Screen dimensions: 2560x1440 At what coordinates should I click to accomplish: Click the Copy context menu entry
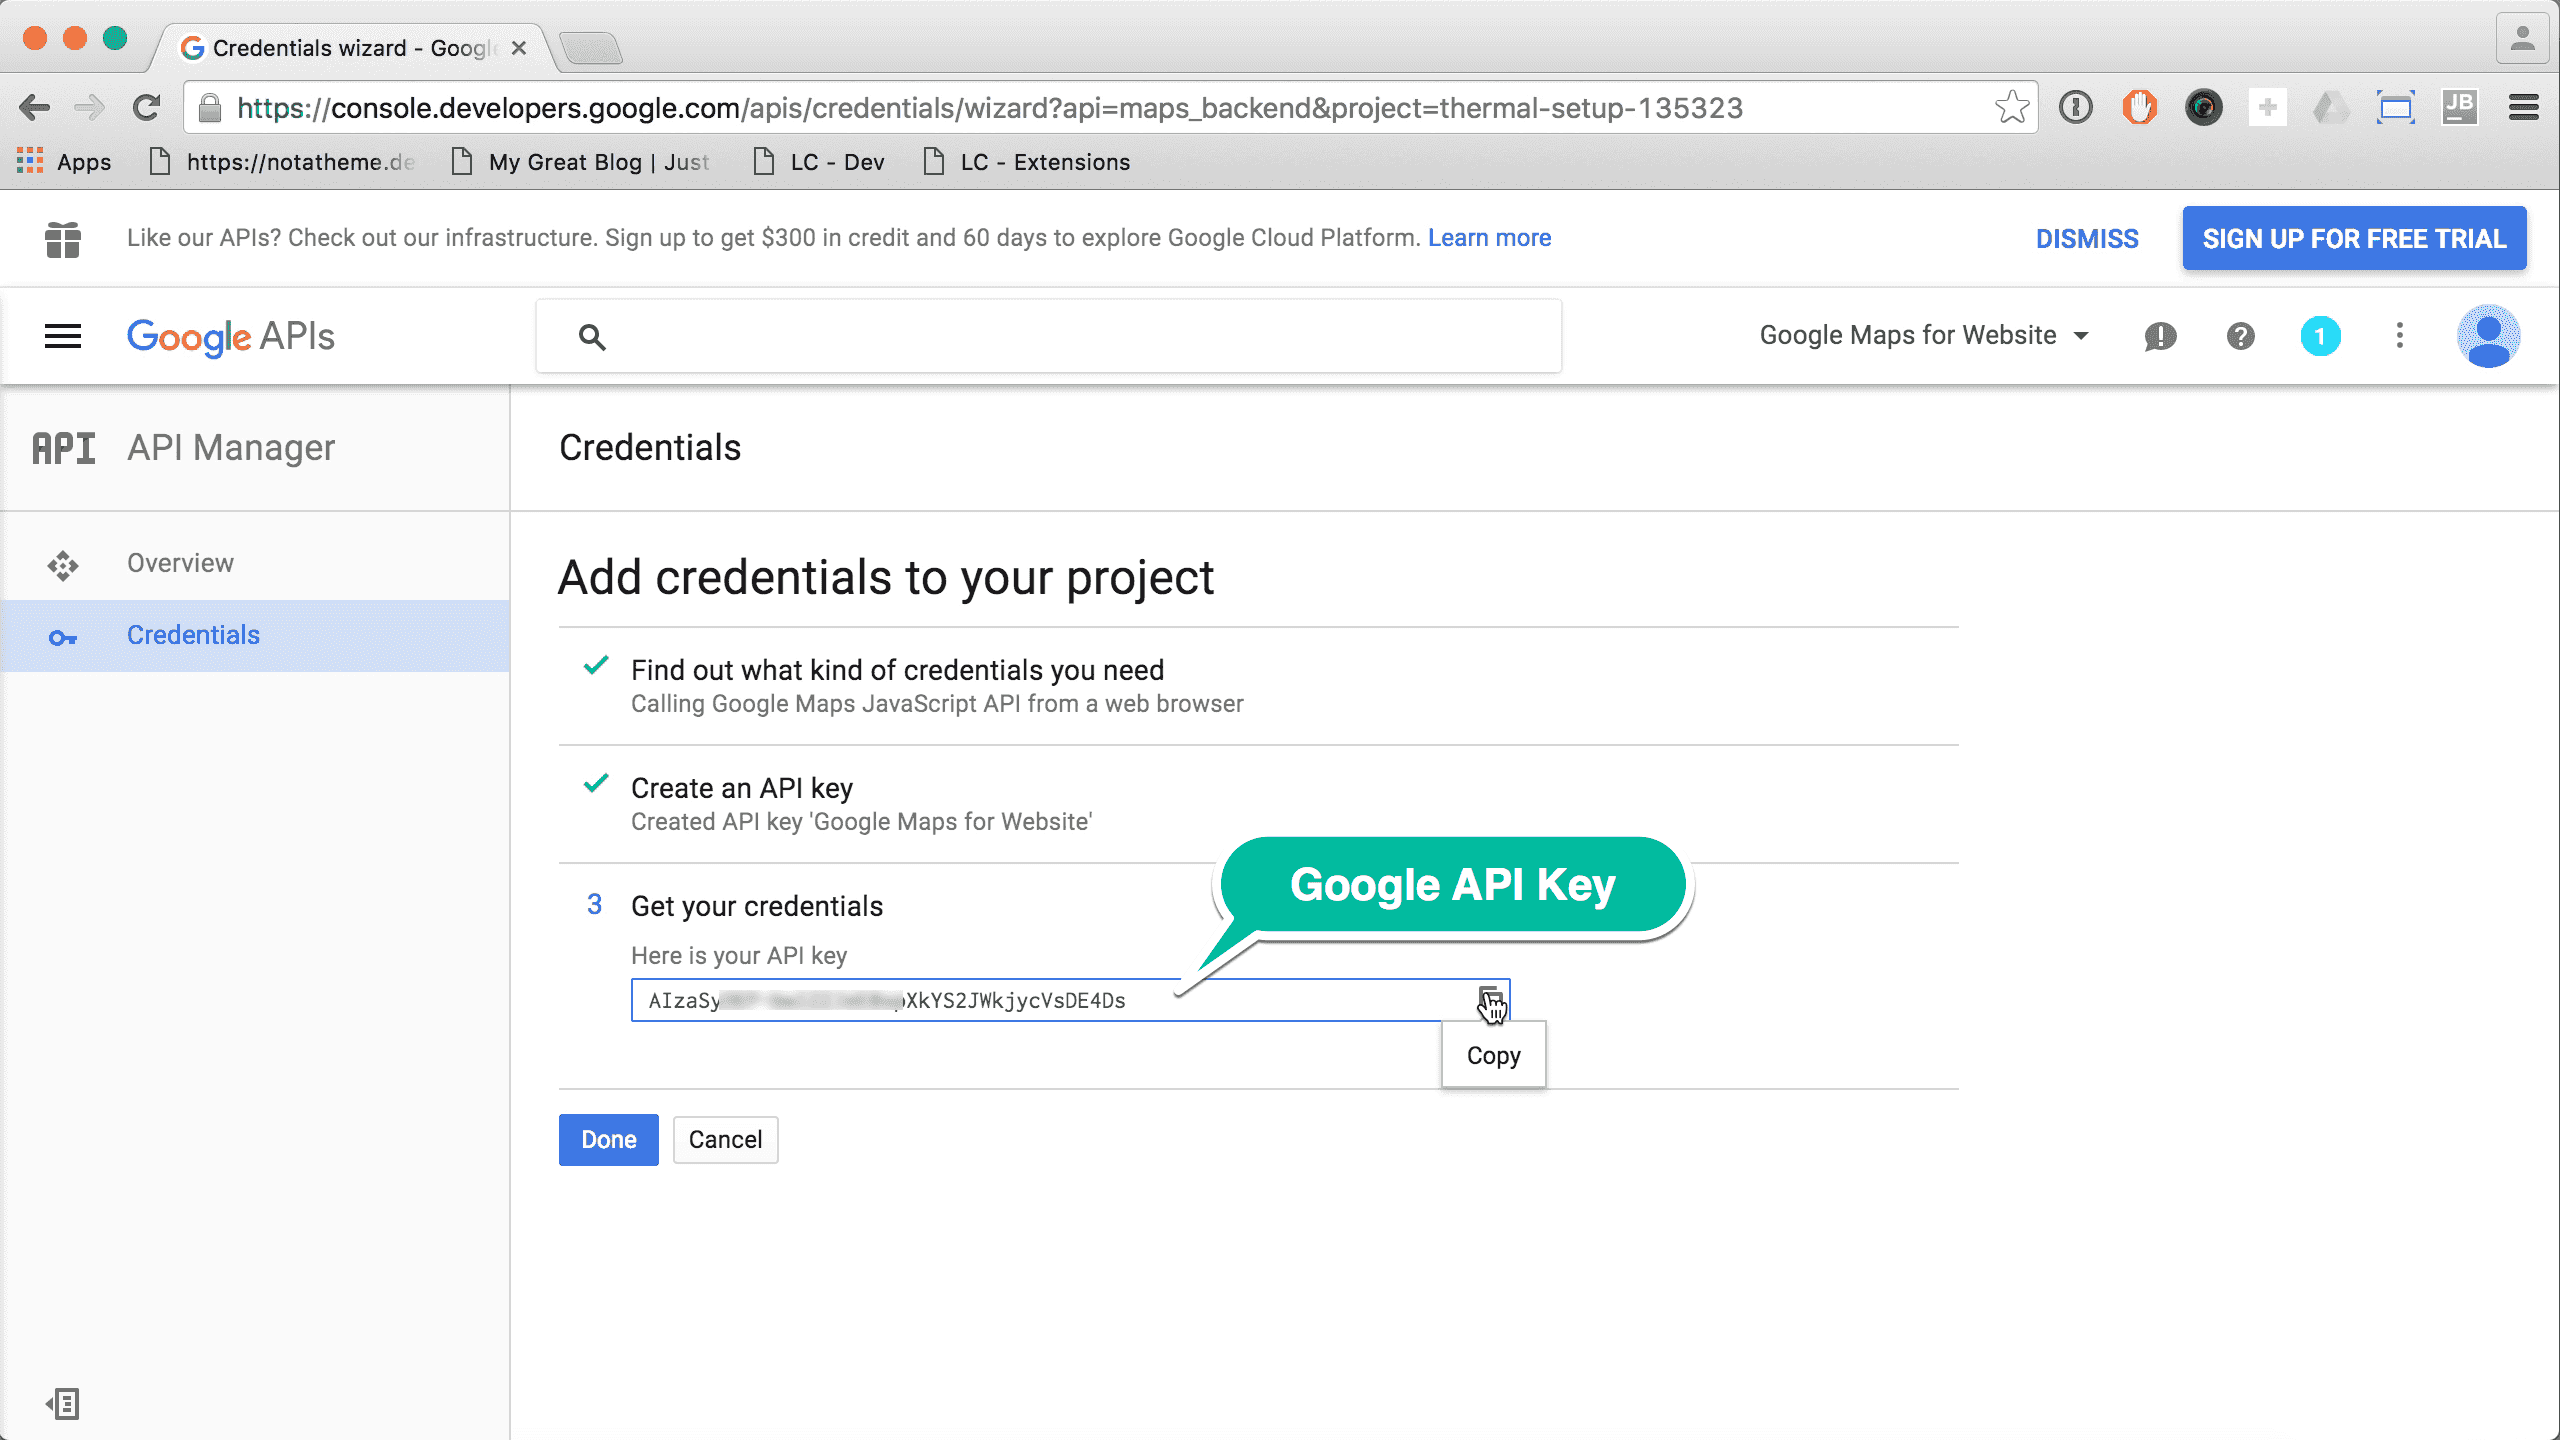[x=1493, y=1055]
